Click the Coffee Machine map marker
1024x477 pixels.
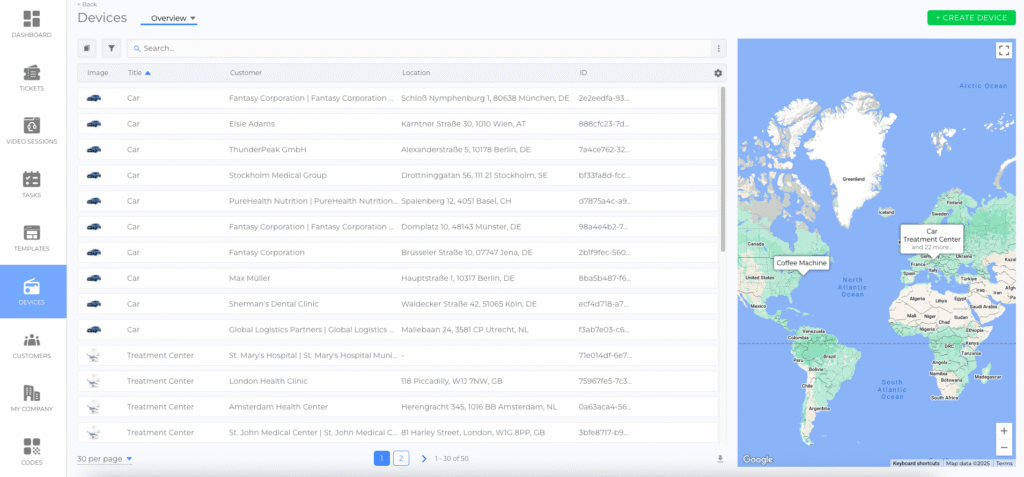pyautogui.click(x=801, y=263)
